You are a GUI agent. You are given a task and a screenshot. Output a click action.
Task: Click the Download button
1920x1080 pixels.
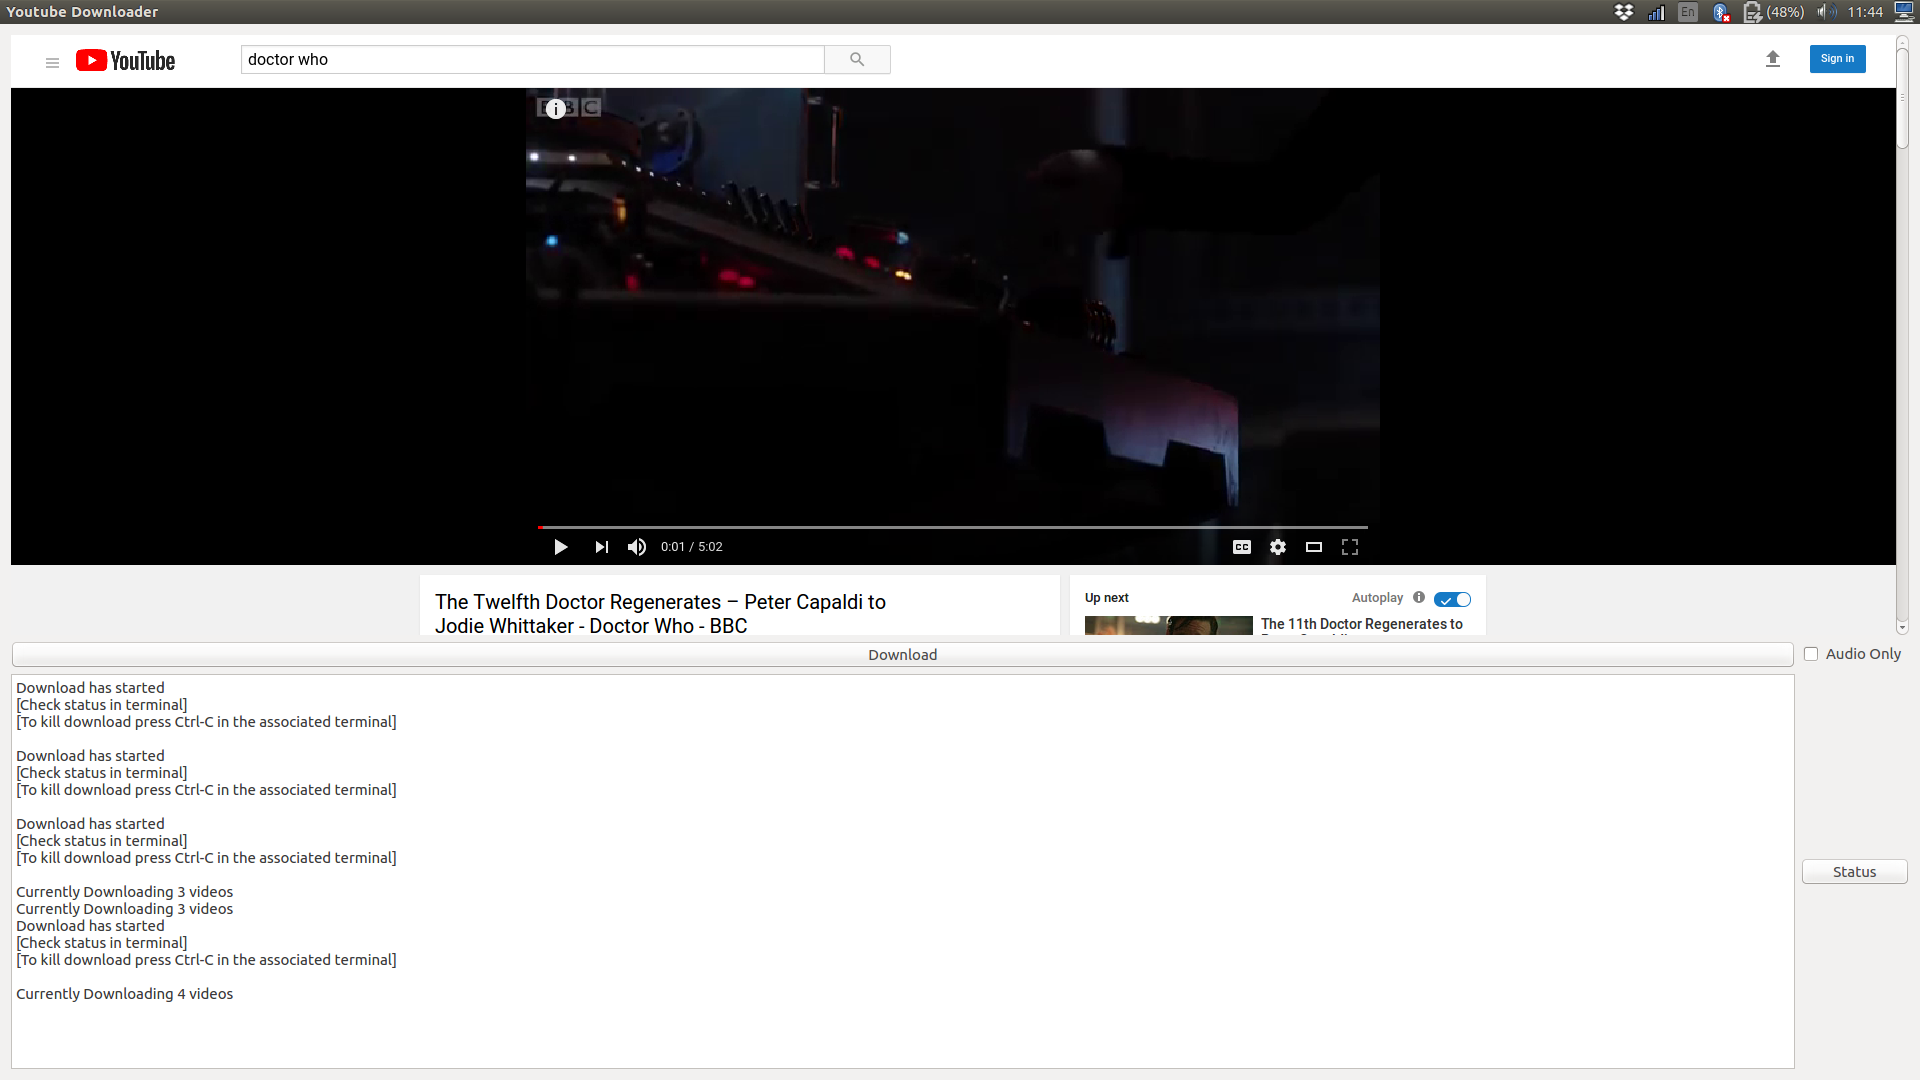click(902, 655)
